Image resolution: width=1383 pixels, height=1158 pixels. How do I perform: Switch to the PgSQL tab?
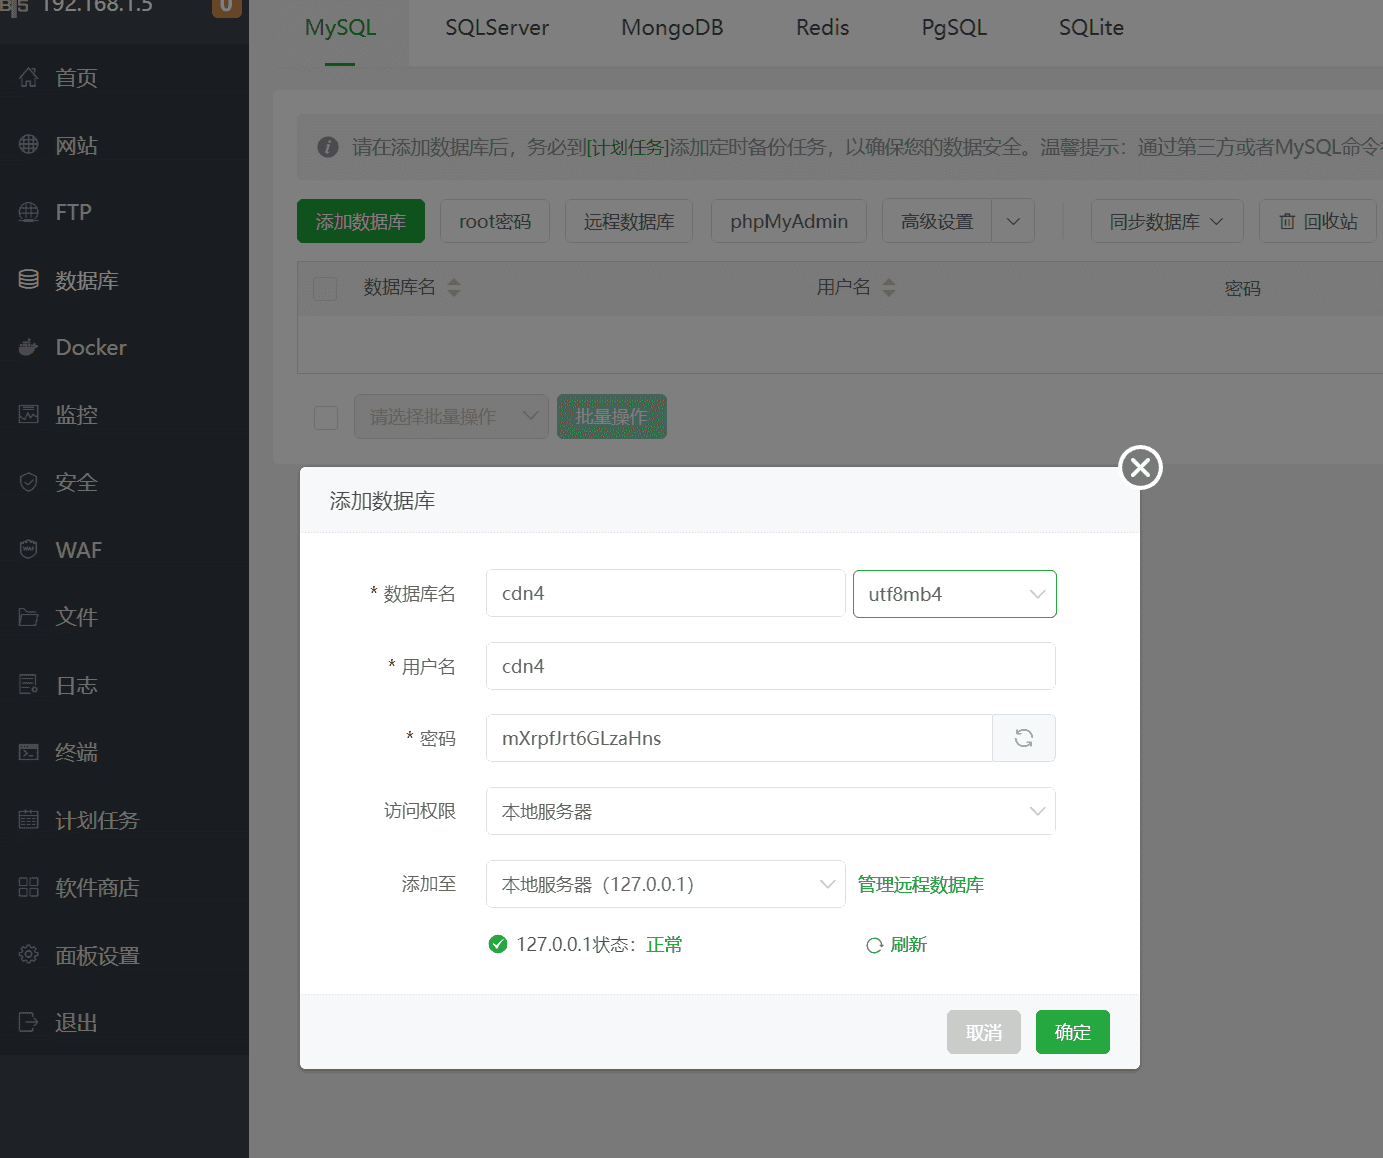(954, 28)
